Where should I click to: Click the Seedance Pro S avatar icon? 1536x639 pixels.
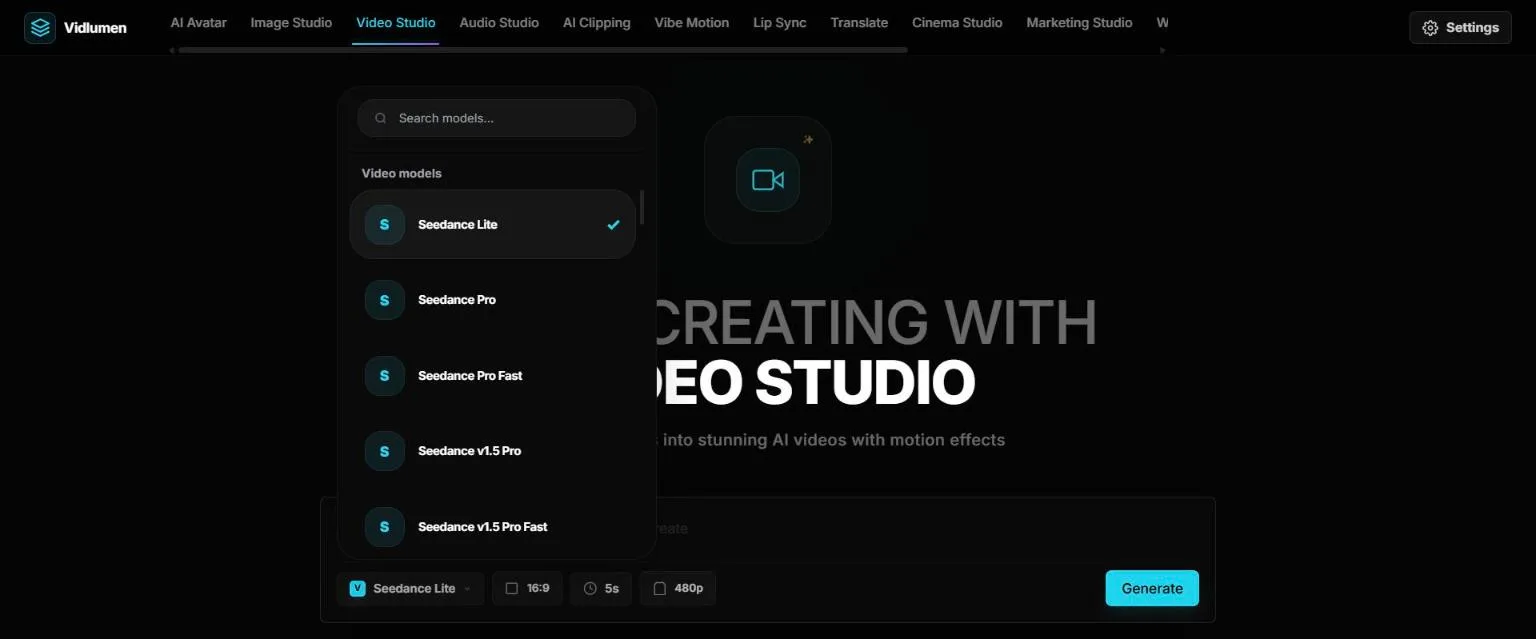coord(385,300)
